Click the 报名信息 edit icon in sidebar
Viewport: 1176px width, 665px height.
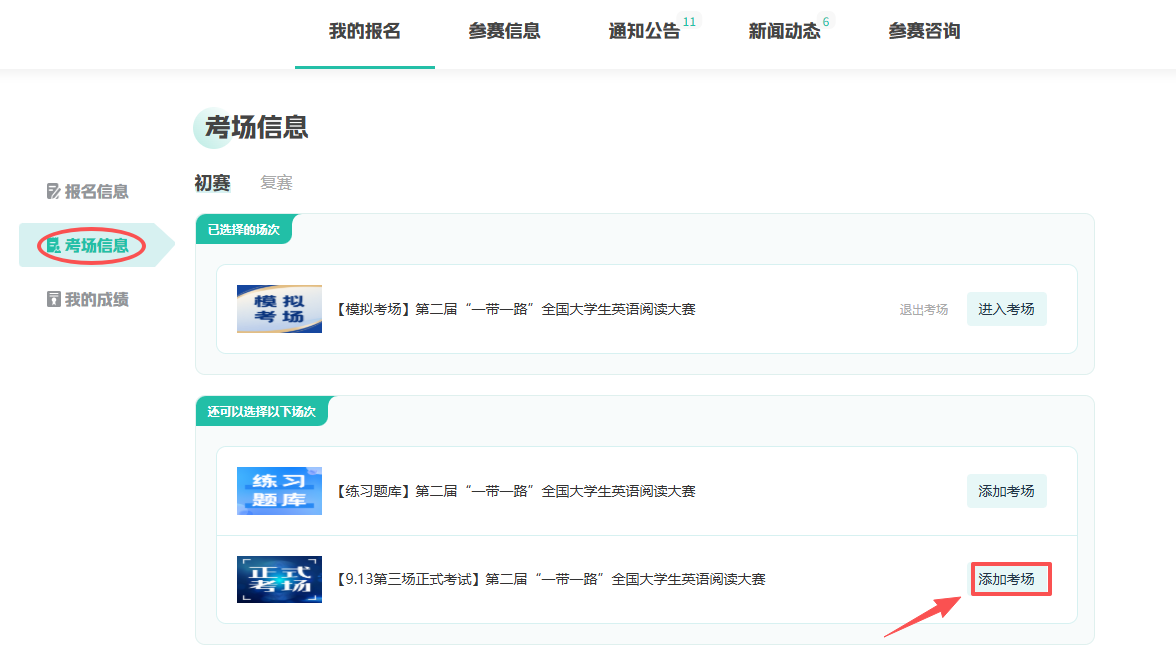pyautogui.click(x=54, y=191)
